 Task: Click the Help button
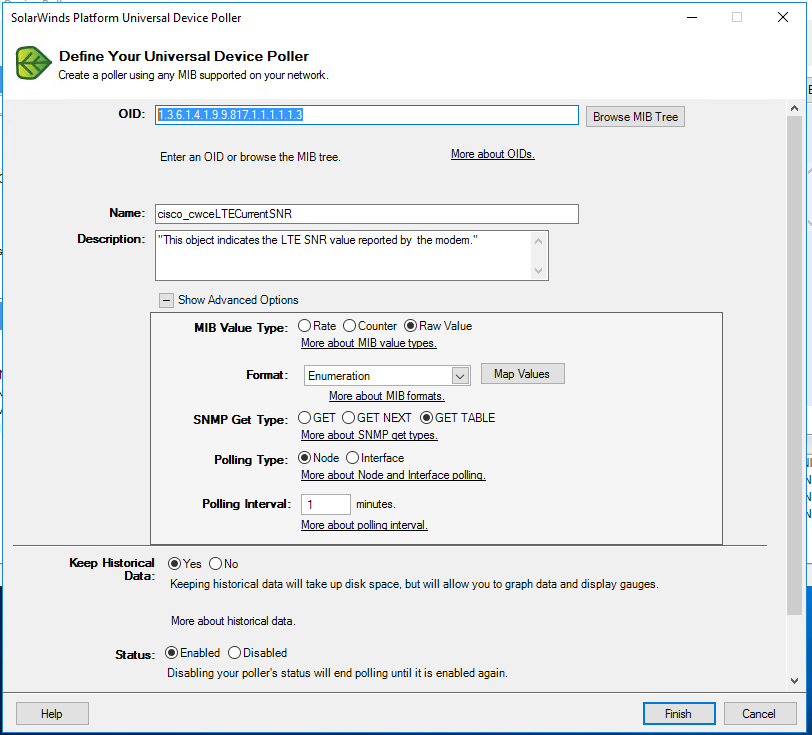(x=52, y=714)
